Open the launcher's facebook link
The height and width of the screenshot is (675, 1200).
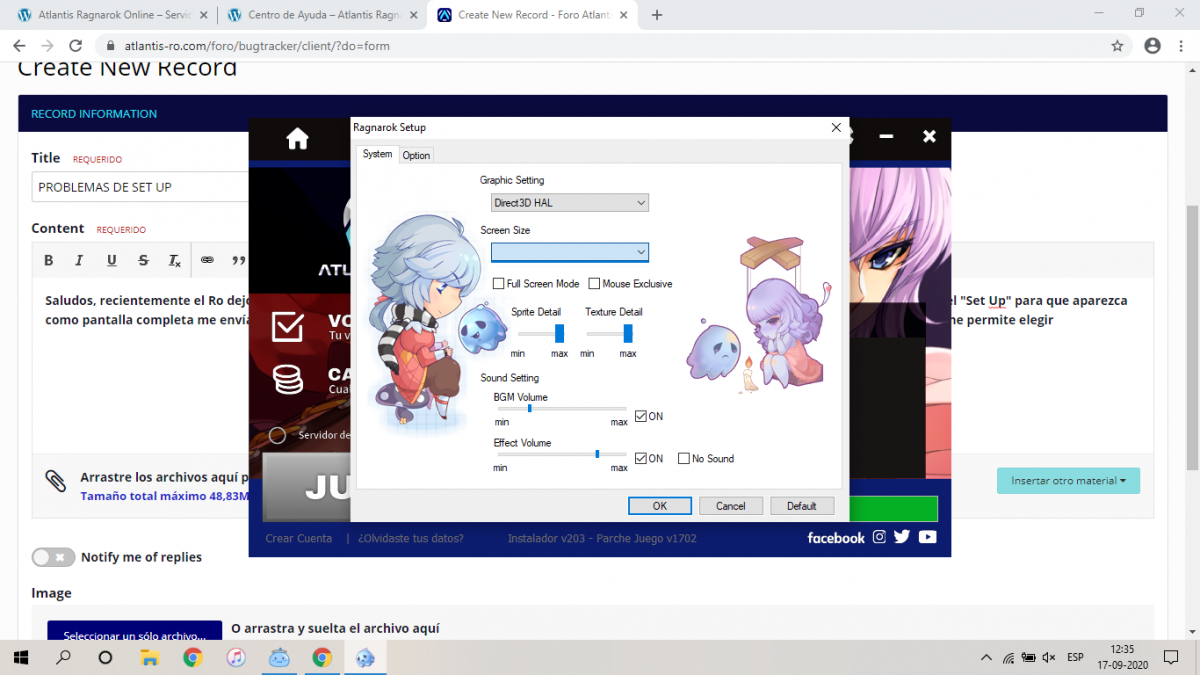pyautogui.click(x=836, y=538)
